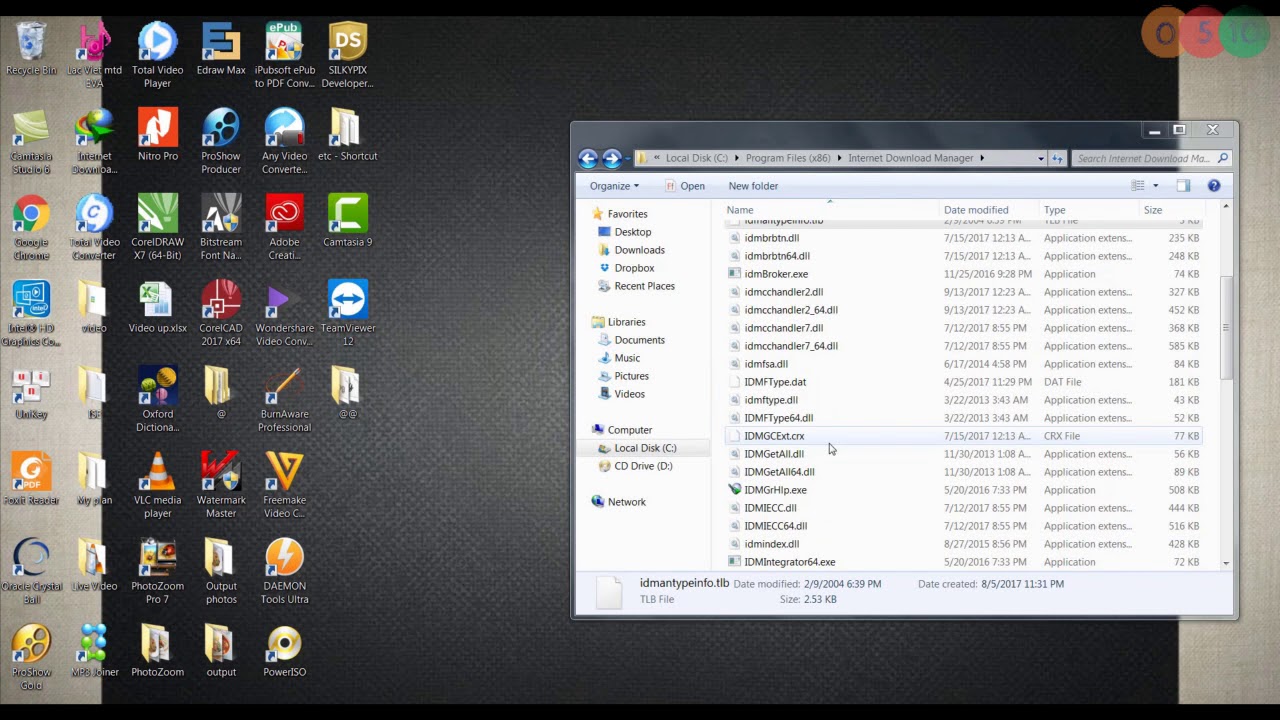Image resolution: width=1280 pixels, height=720 pixels.
Task: Click the Open toolbar button
Action: pyautogui.click(x=685, y=186)
